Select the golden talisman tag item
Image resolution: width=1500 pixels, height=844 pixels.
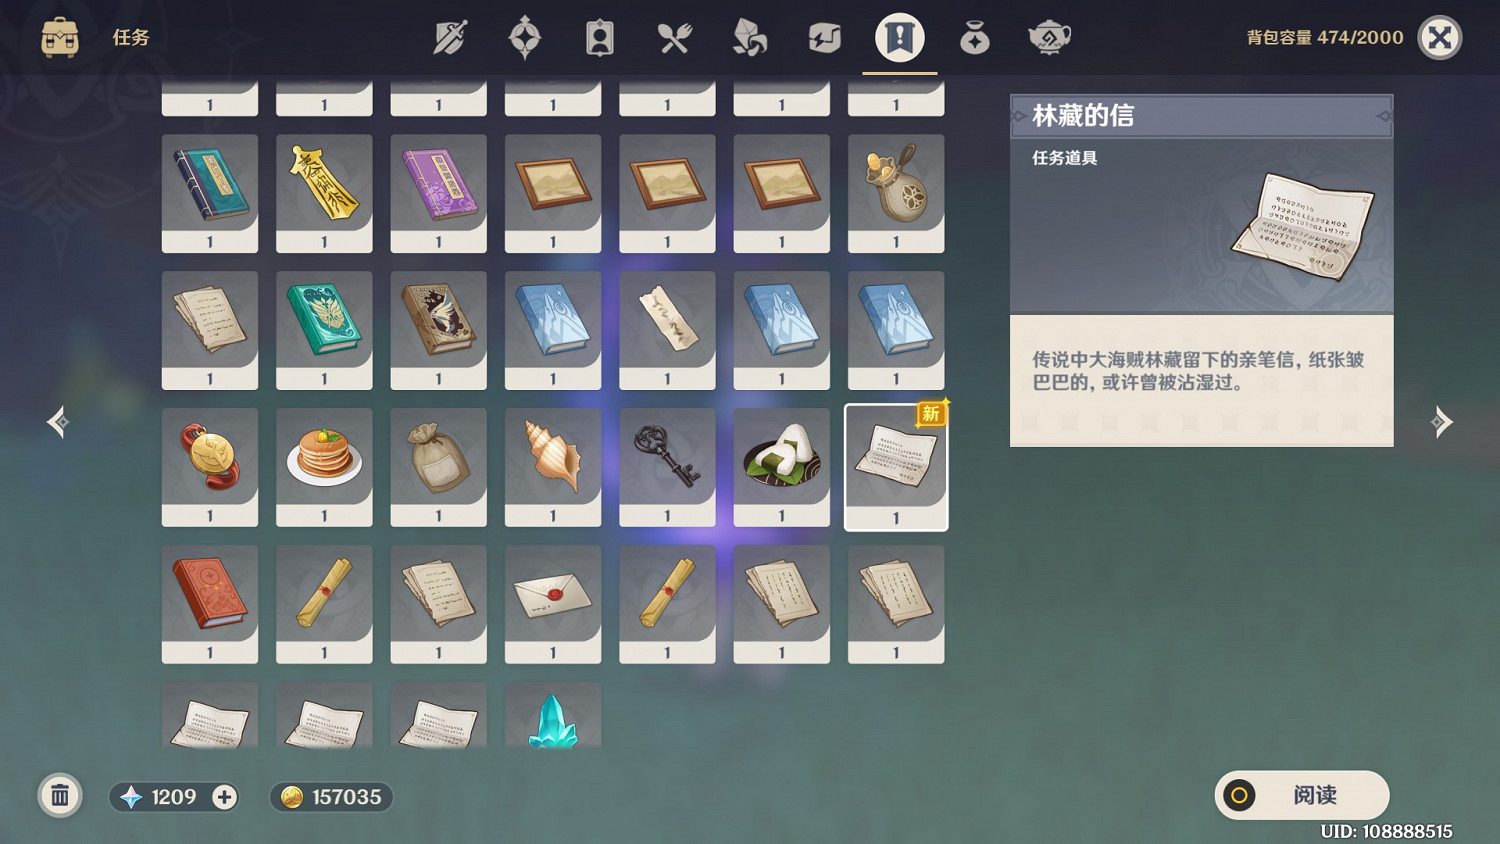pyautogui.click(x=324, y=193)
